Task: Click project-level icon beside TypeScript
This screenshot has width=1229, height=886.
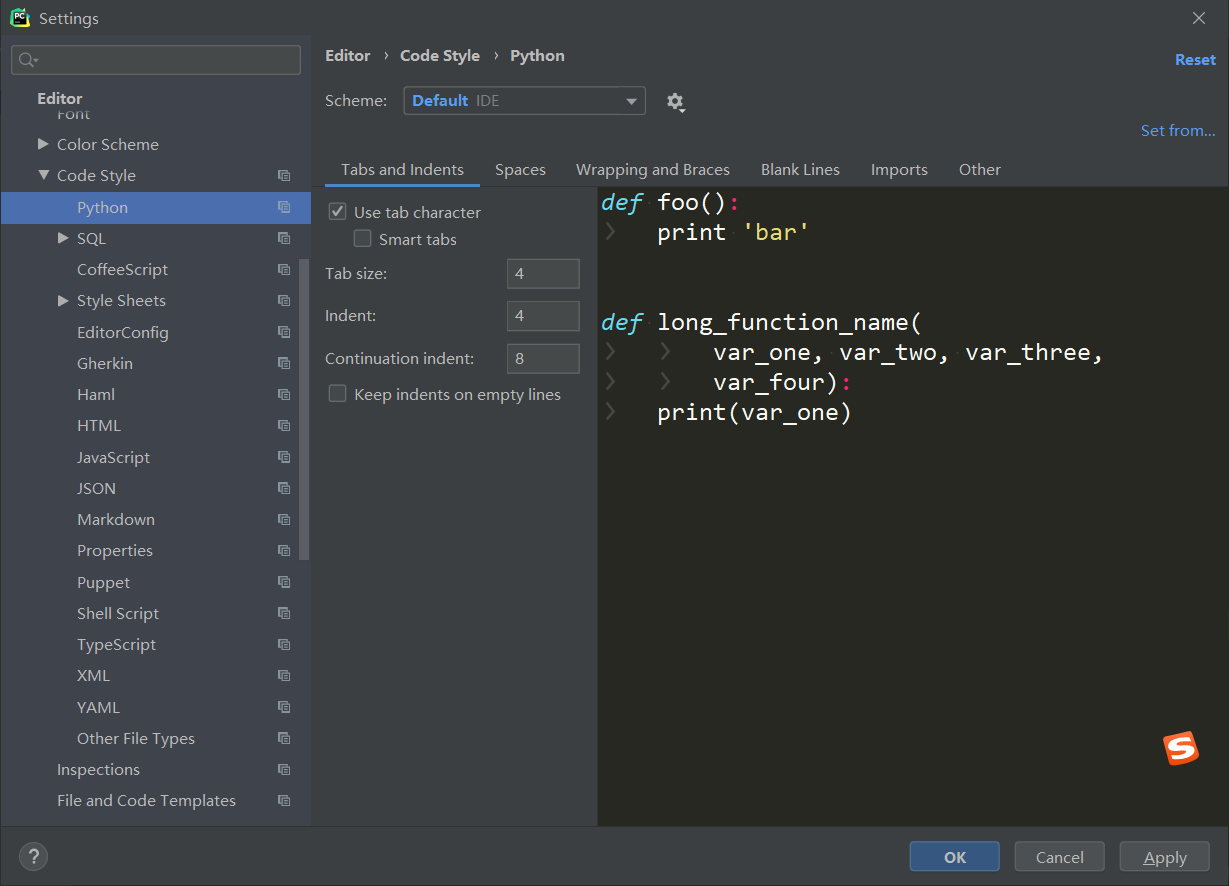Action: point(284,645)
